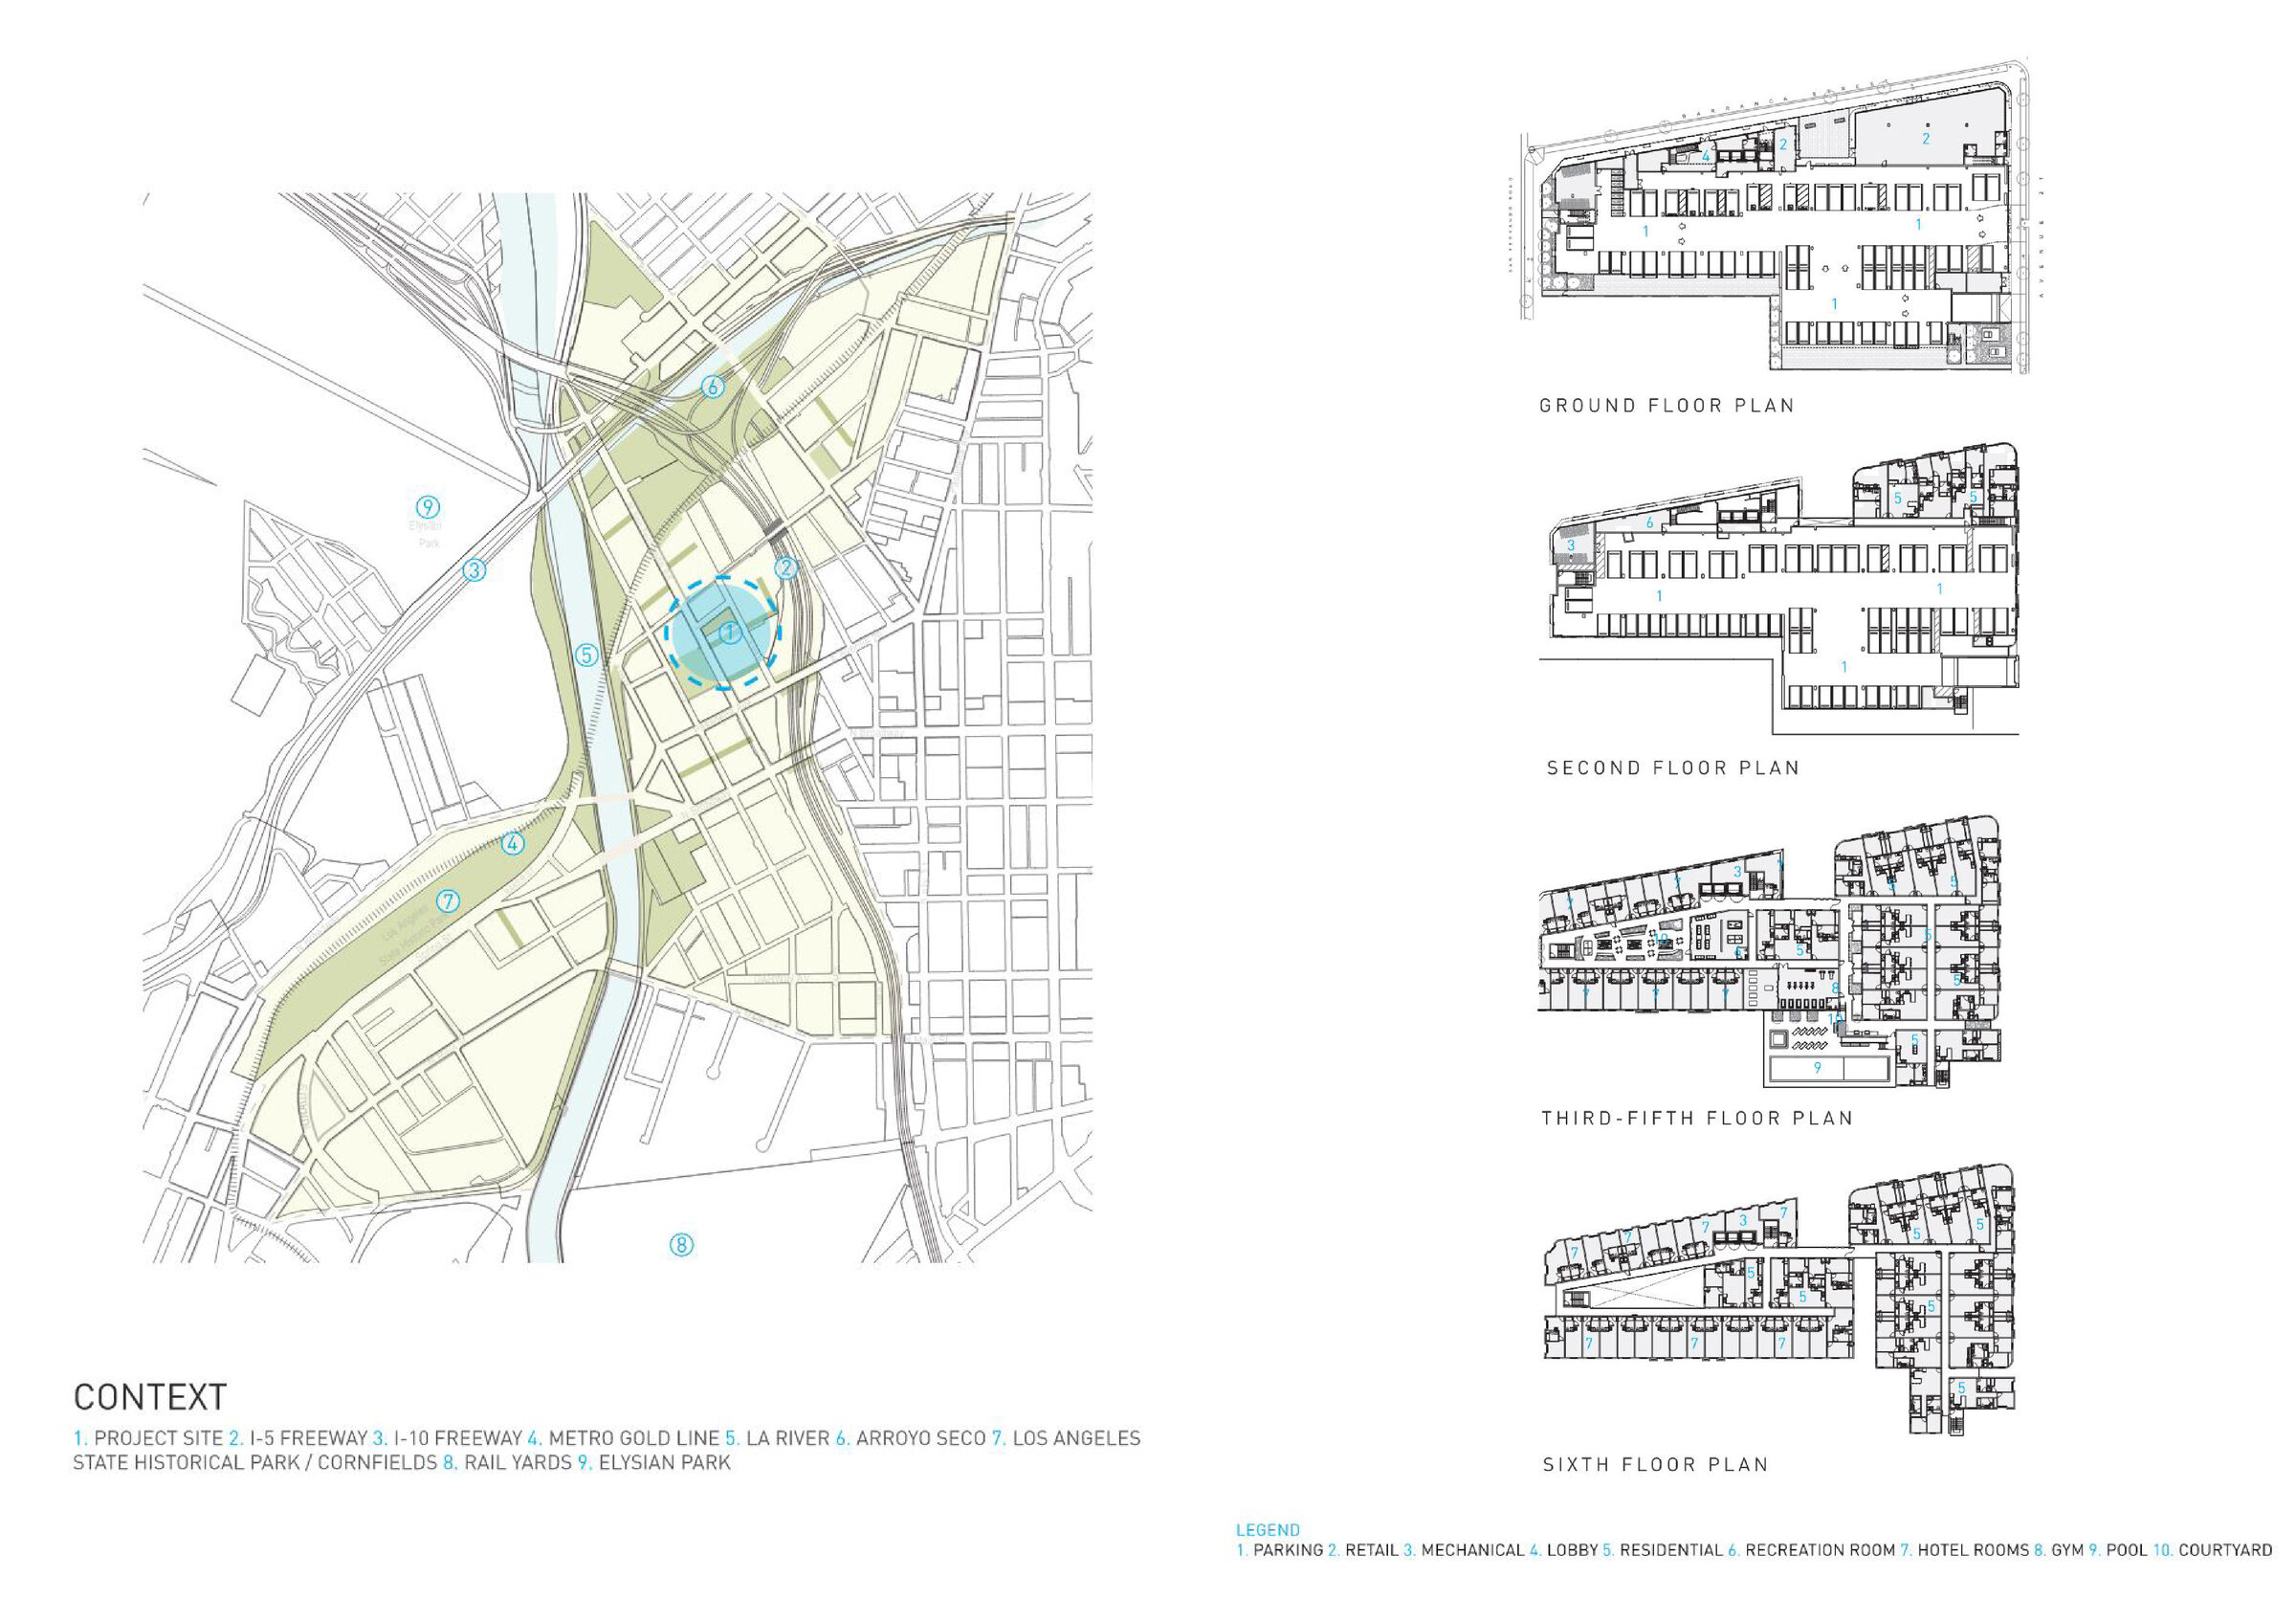This screenshot has width=2296, height=1600.
Task: Click the THIRD-FIFTH FLOOR PLAN title
Action: pyautogui.click(x=1697, y=1118)
